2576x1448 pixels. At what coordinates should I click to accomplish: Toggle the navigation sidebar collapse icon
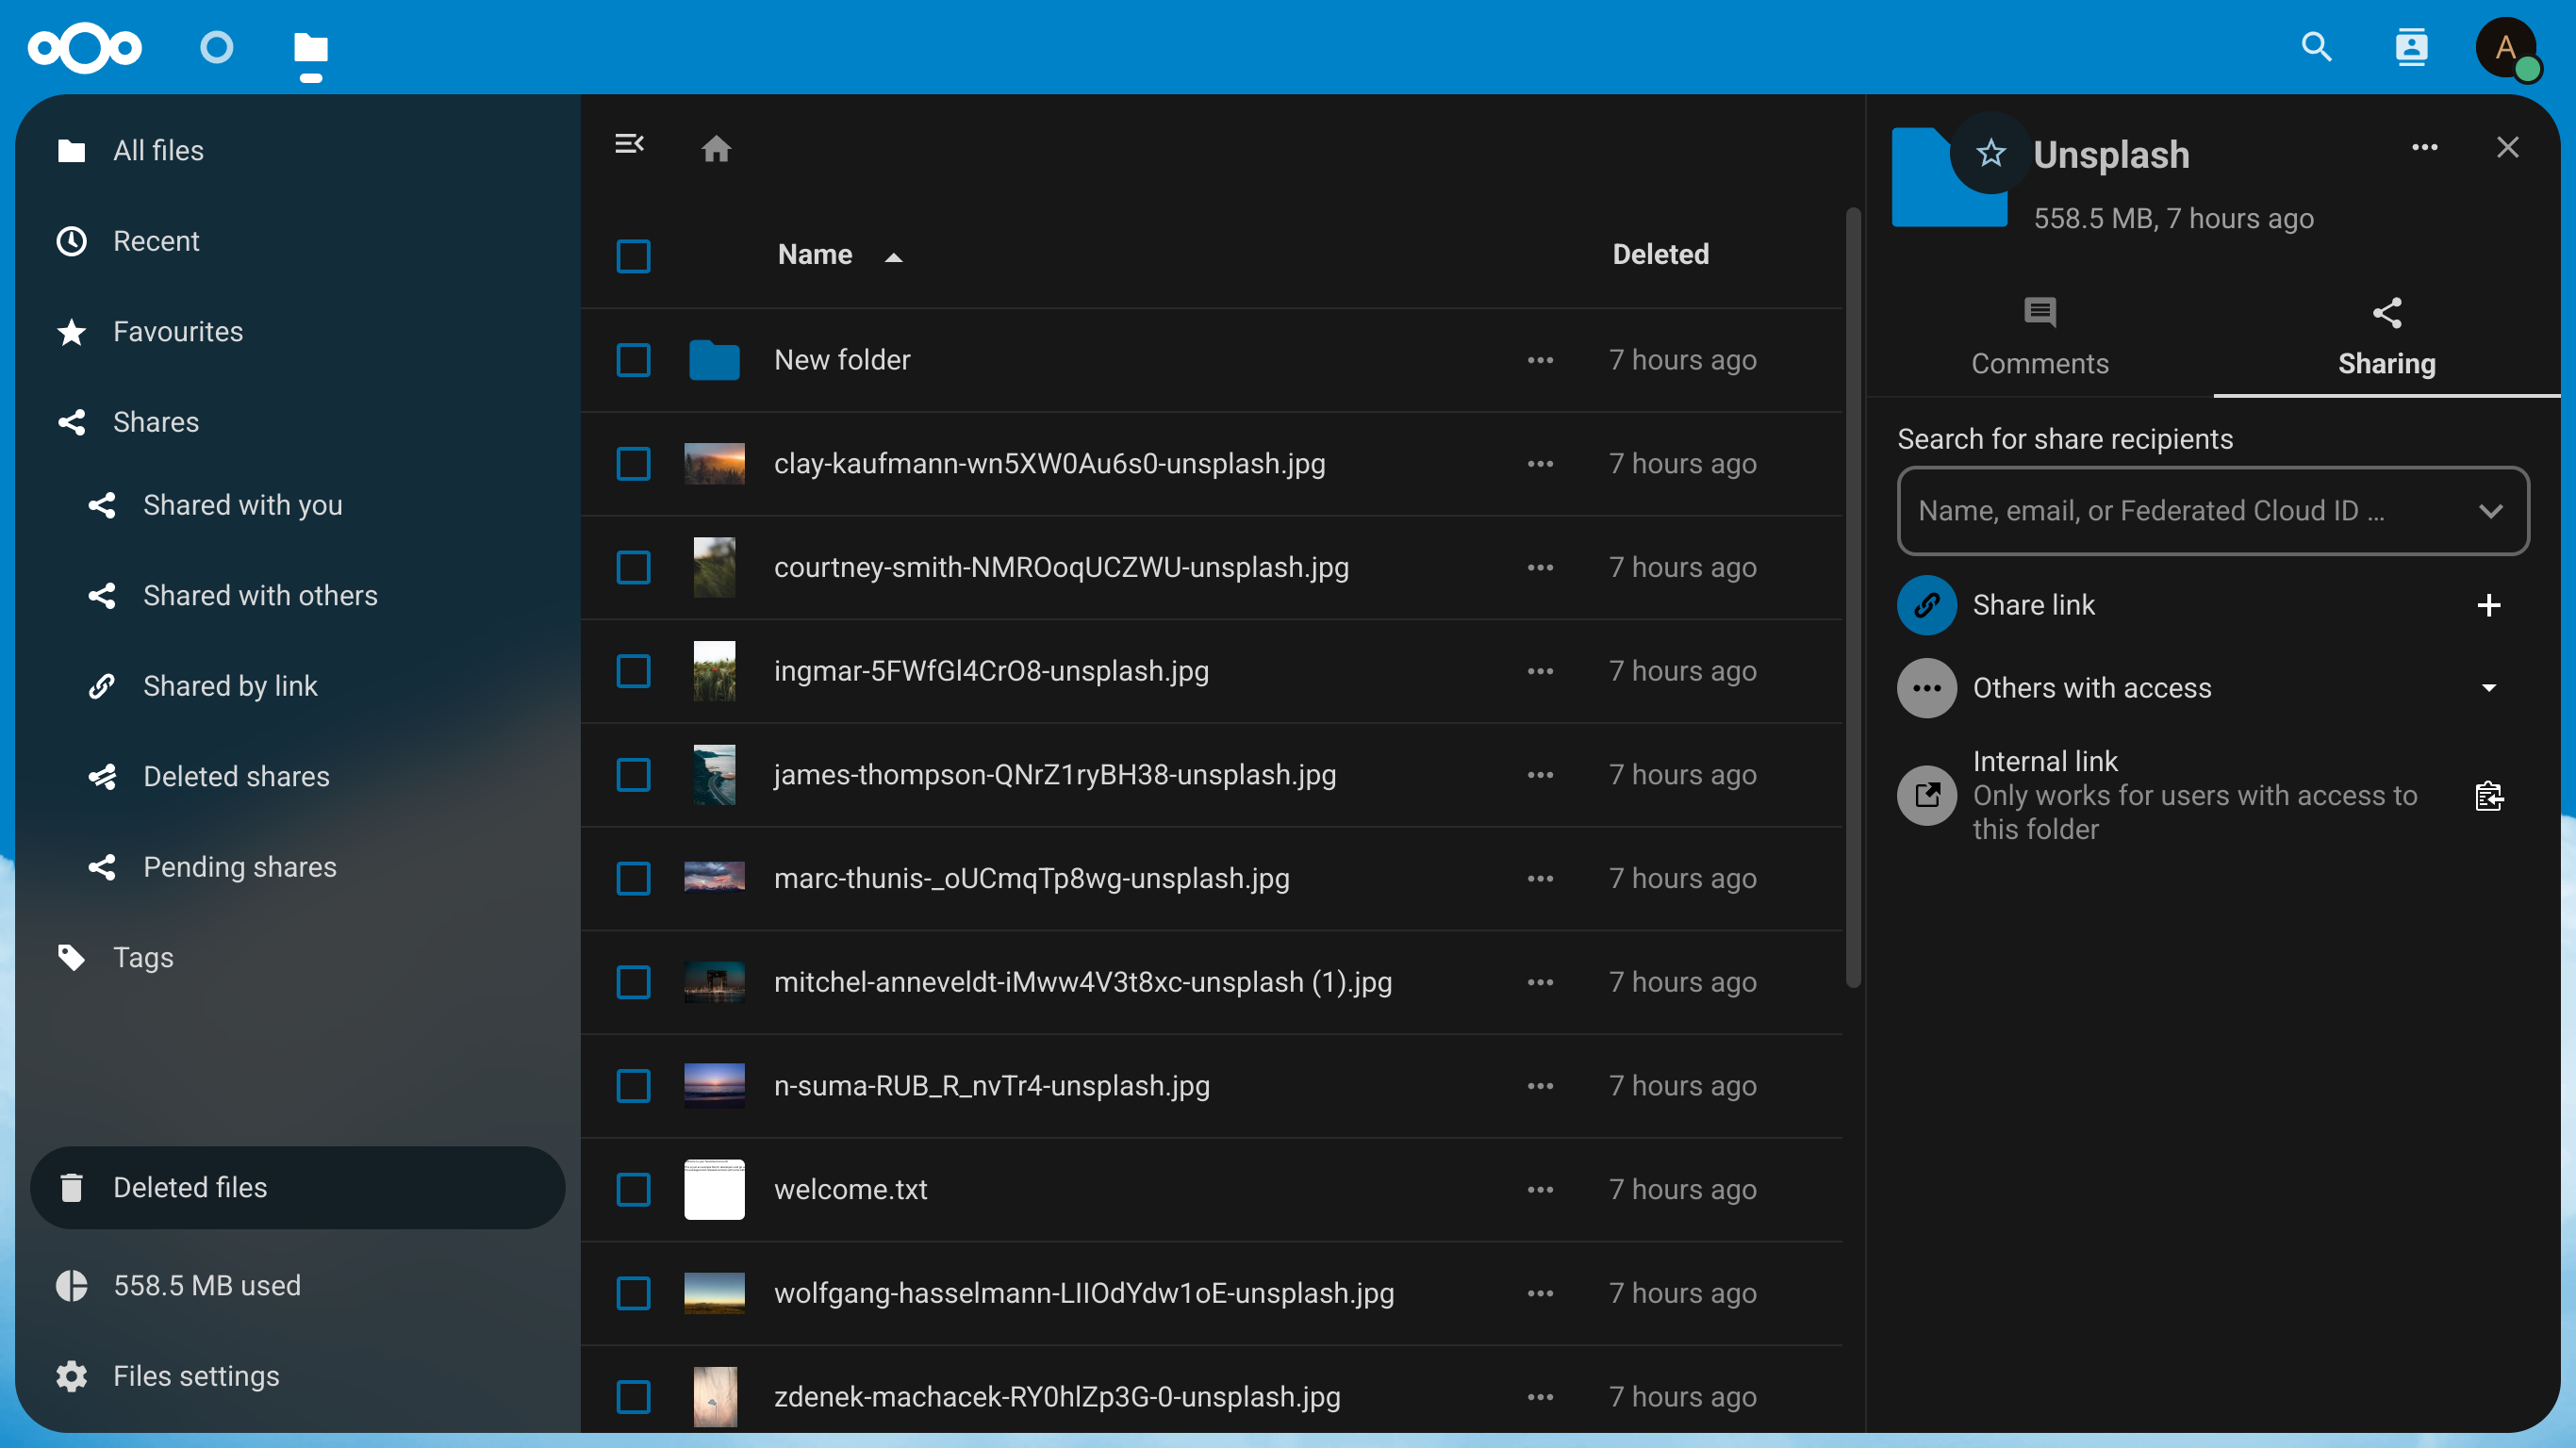coord(629,145)
